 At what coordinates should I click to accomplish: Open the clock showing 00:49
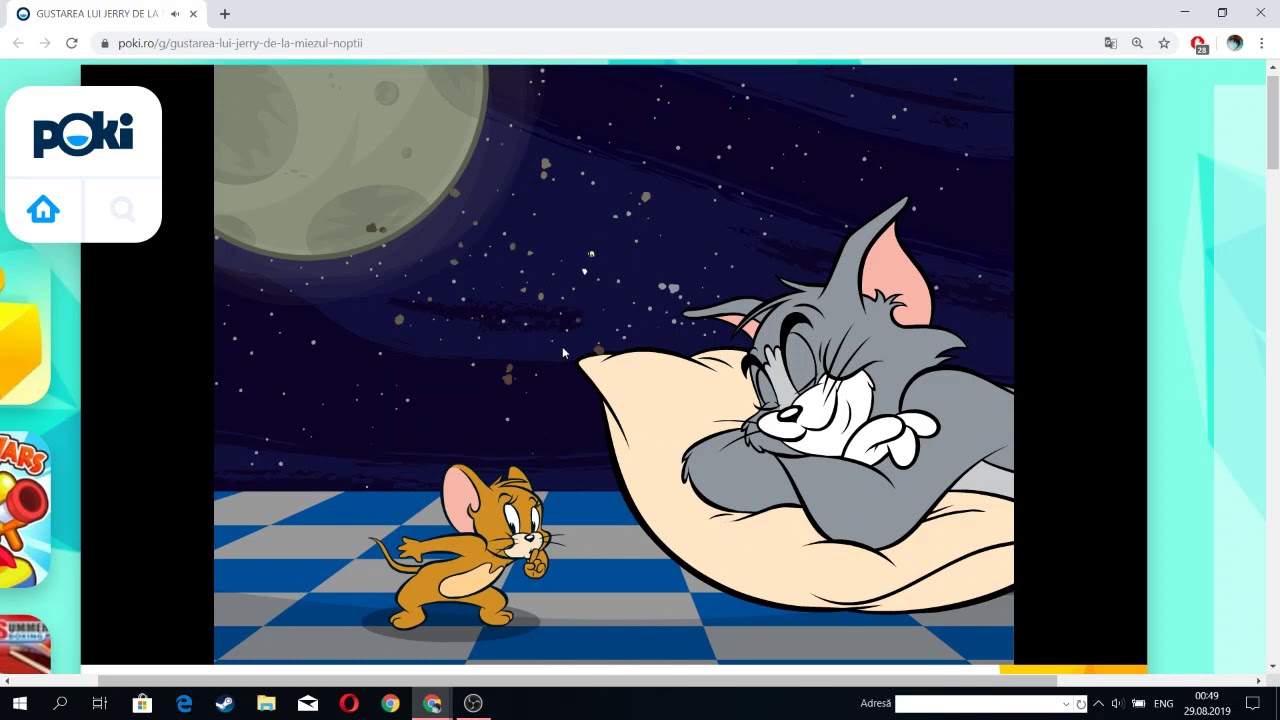click(1207, 703)
